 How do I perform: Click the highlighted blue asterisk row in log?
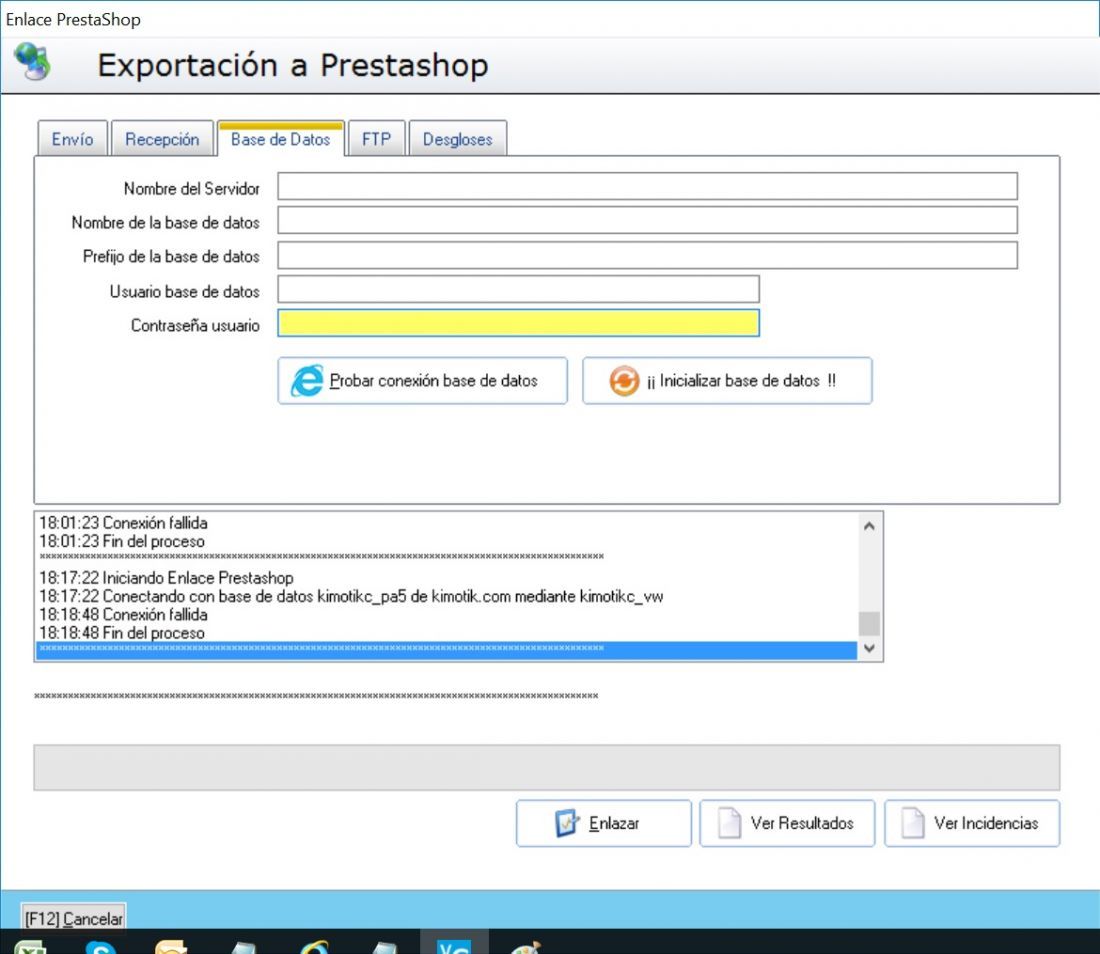tap(446, 650)
